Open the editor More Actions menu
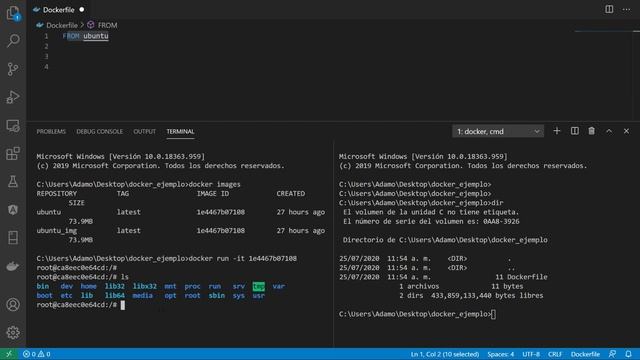 click(x=626, y=9)
